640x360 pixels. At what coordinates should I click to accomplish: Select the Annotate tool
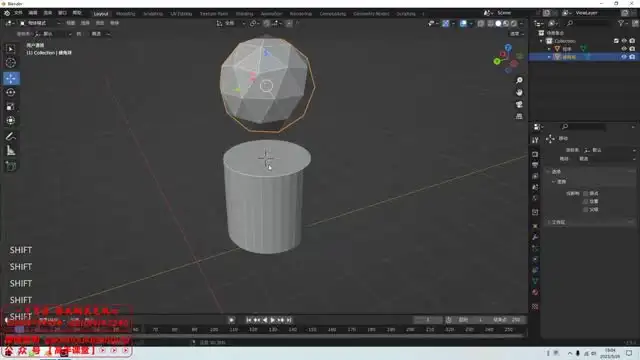pyautogui.click(x=11, y=137)
